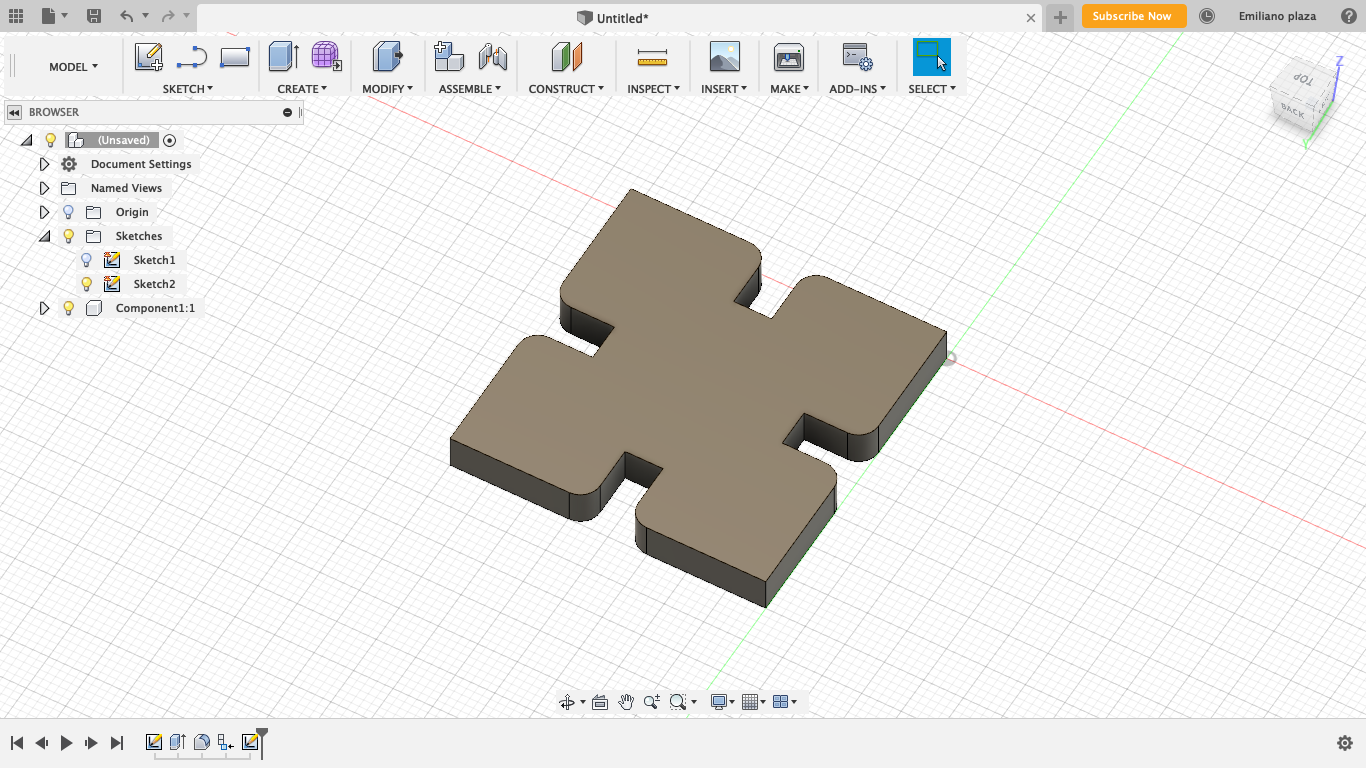Toggle visibility bulb of Origin folder
Image resolution: width=1366 pixels, height=768 pixels.
pos(68,212)
